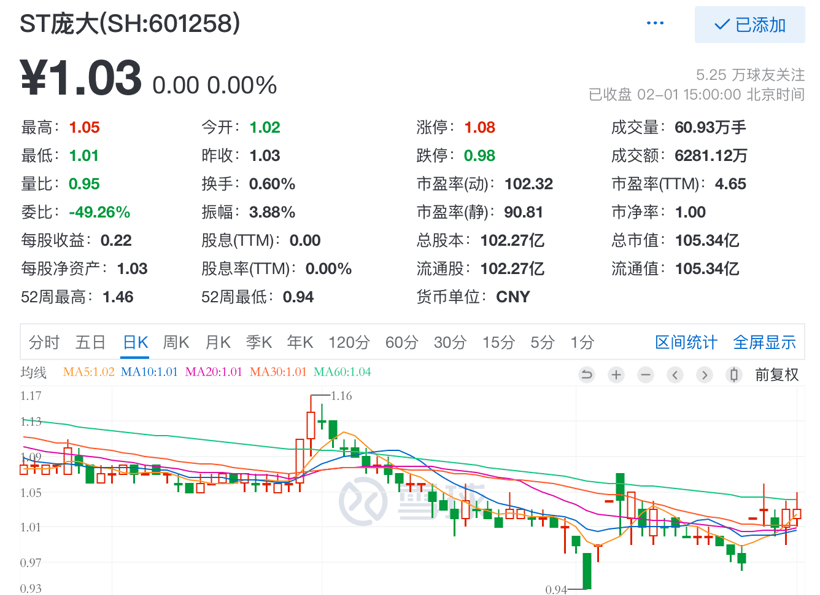
Task: Click the 跌停 0.98 value
Action: [480, 156]
